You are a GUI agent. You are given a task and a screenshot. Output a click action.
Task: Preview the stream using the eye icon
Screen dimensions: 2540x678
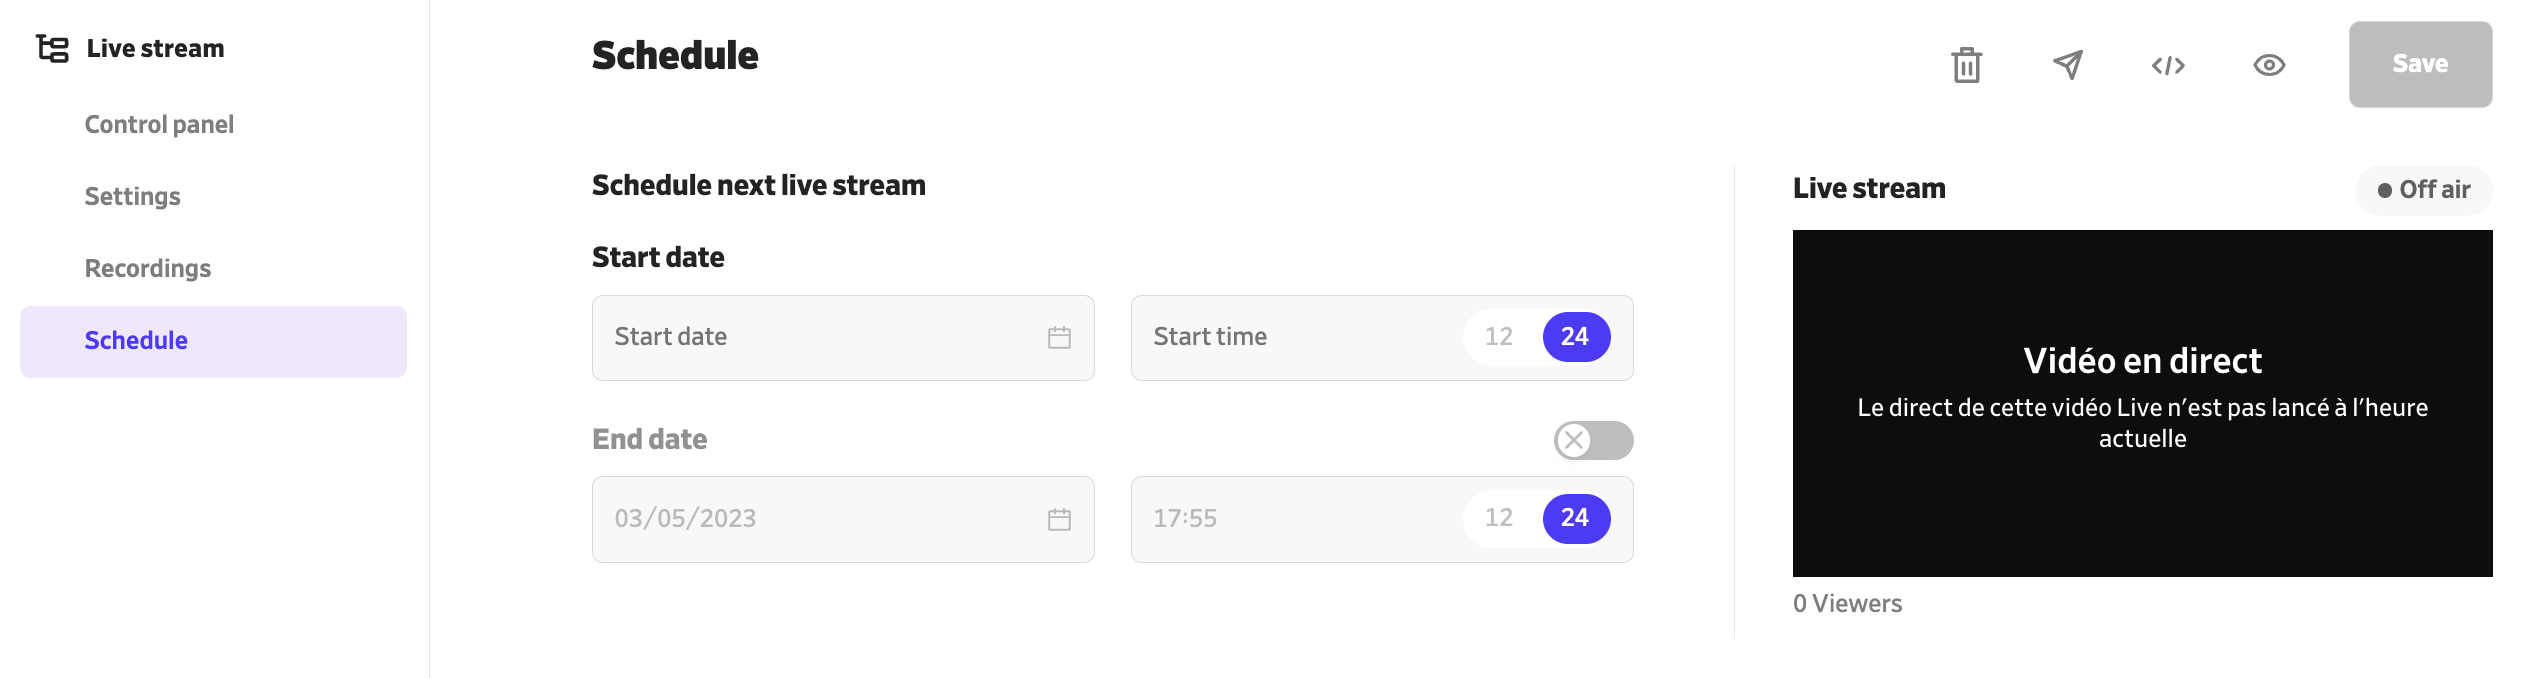pyautogui.click(x=2269, y=64)
